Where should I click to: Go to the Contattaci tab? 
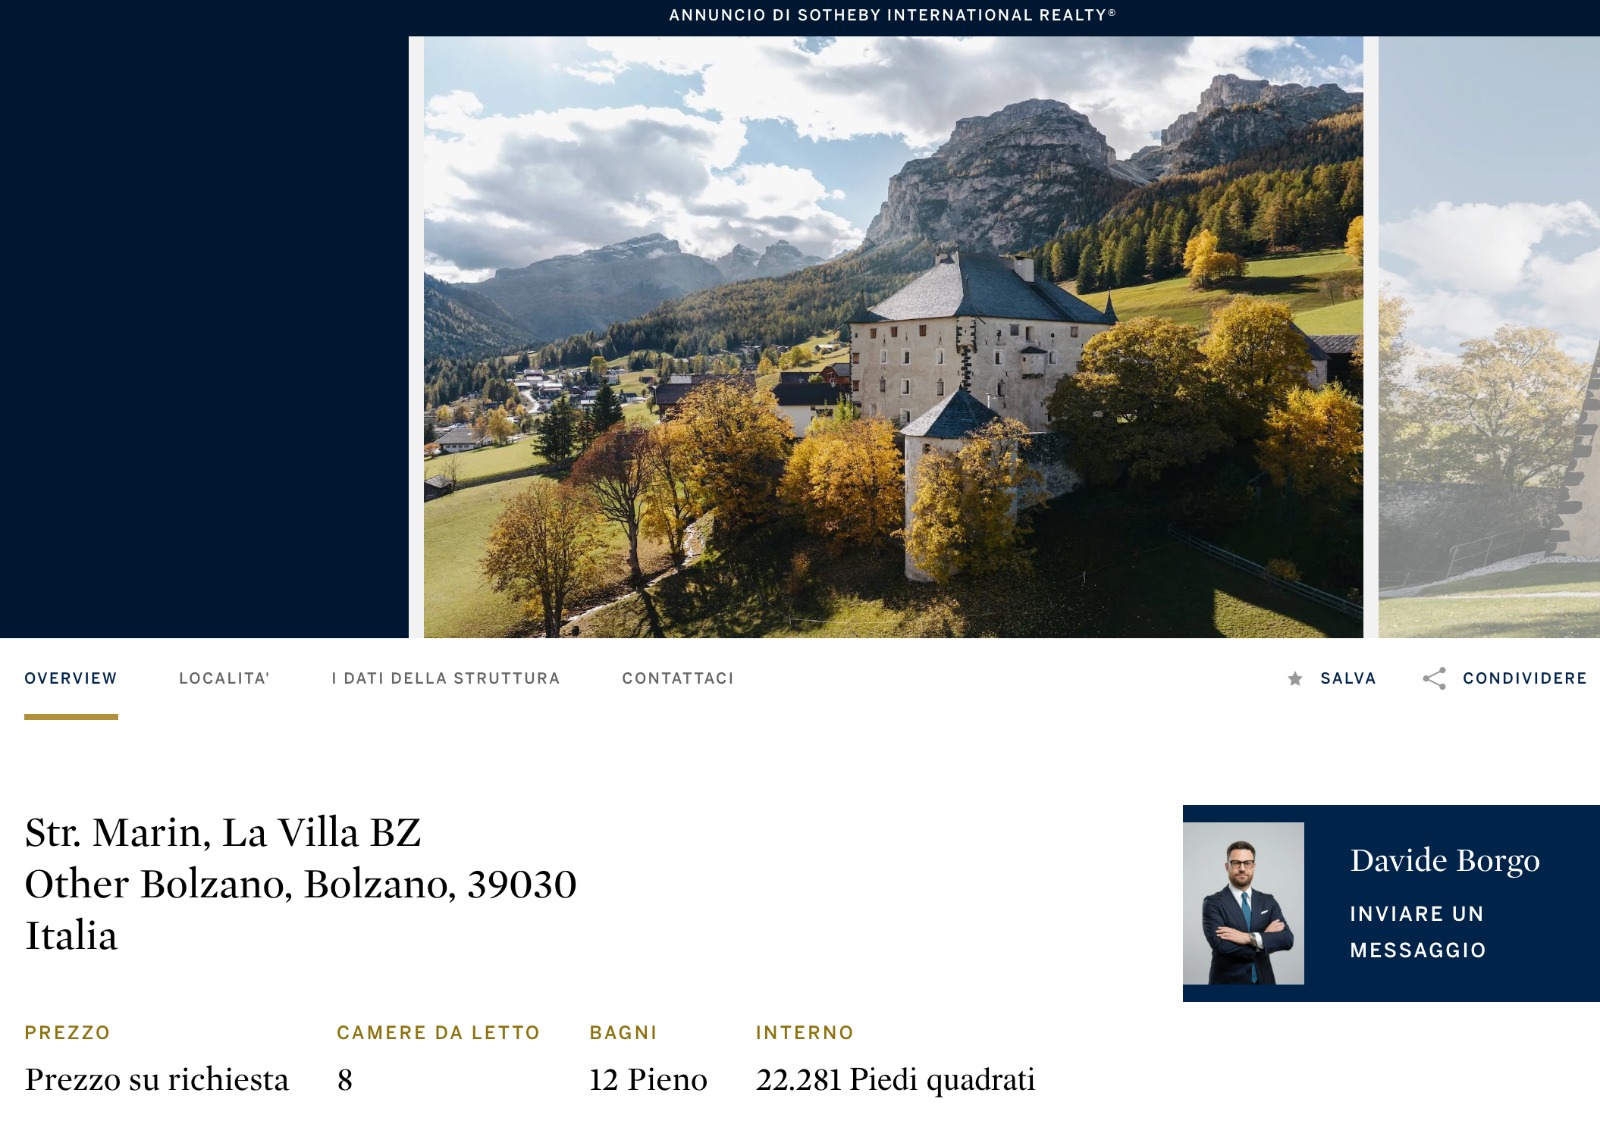pyautogui.click(x=678, y=678)
